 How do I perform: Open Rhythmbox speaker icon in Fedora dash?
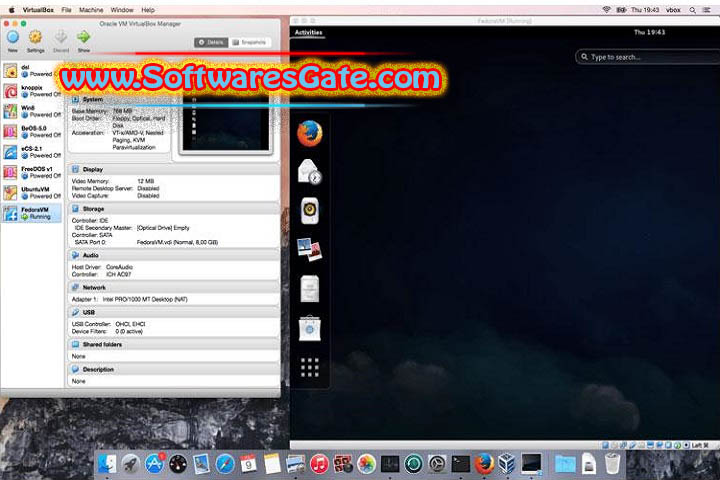(309, 211)
